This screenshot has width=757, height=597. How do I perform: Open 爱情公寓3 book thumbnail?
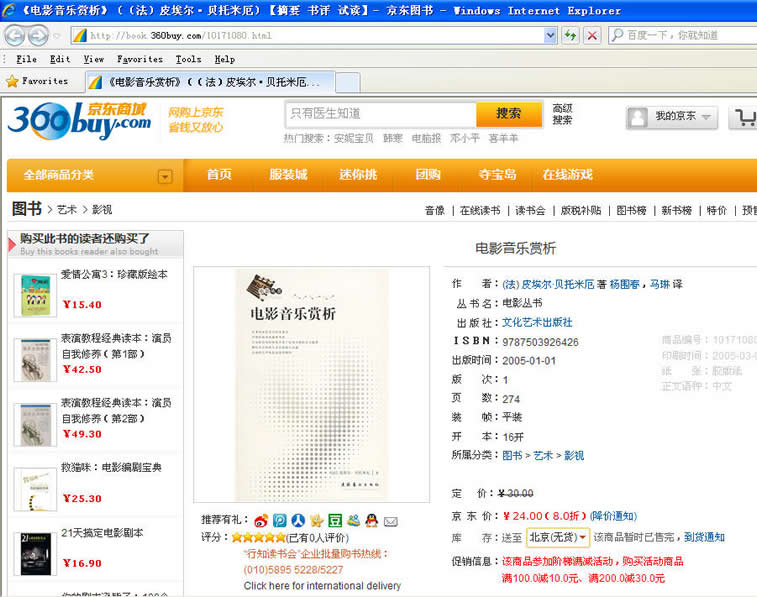pos(35,295)
